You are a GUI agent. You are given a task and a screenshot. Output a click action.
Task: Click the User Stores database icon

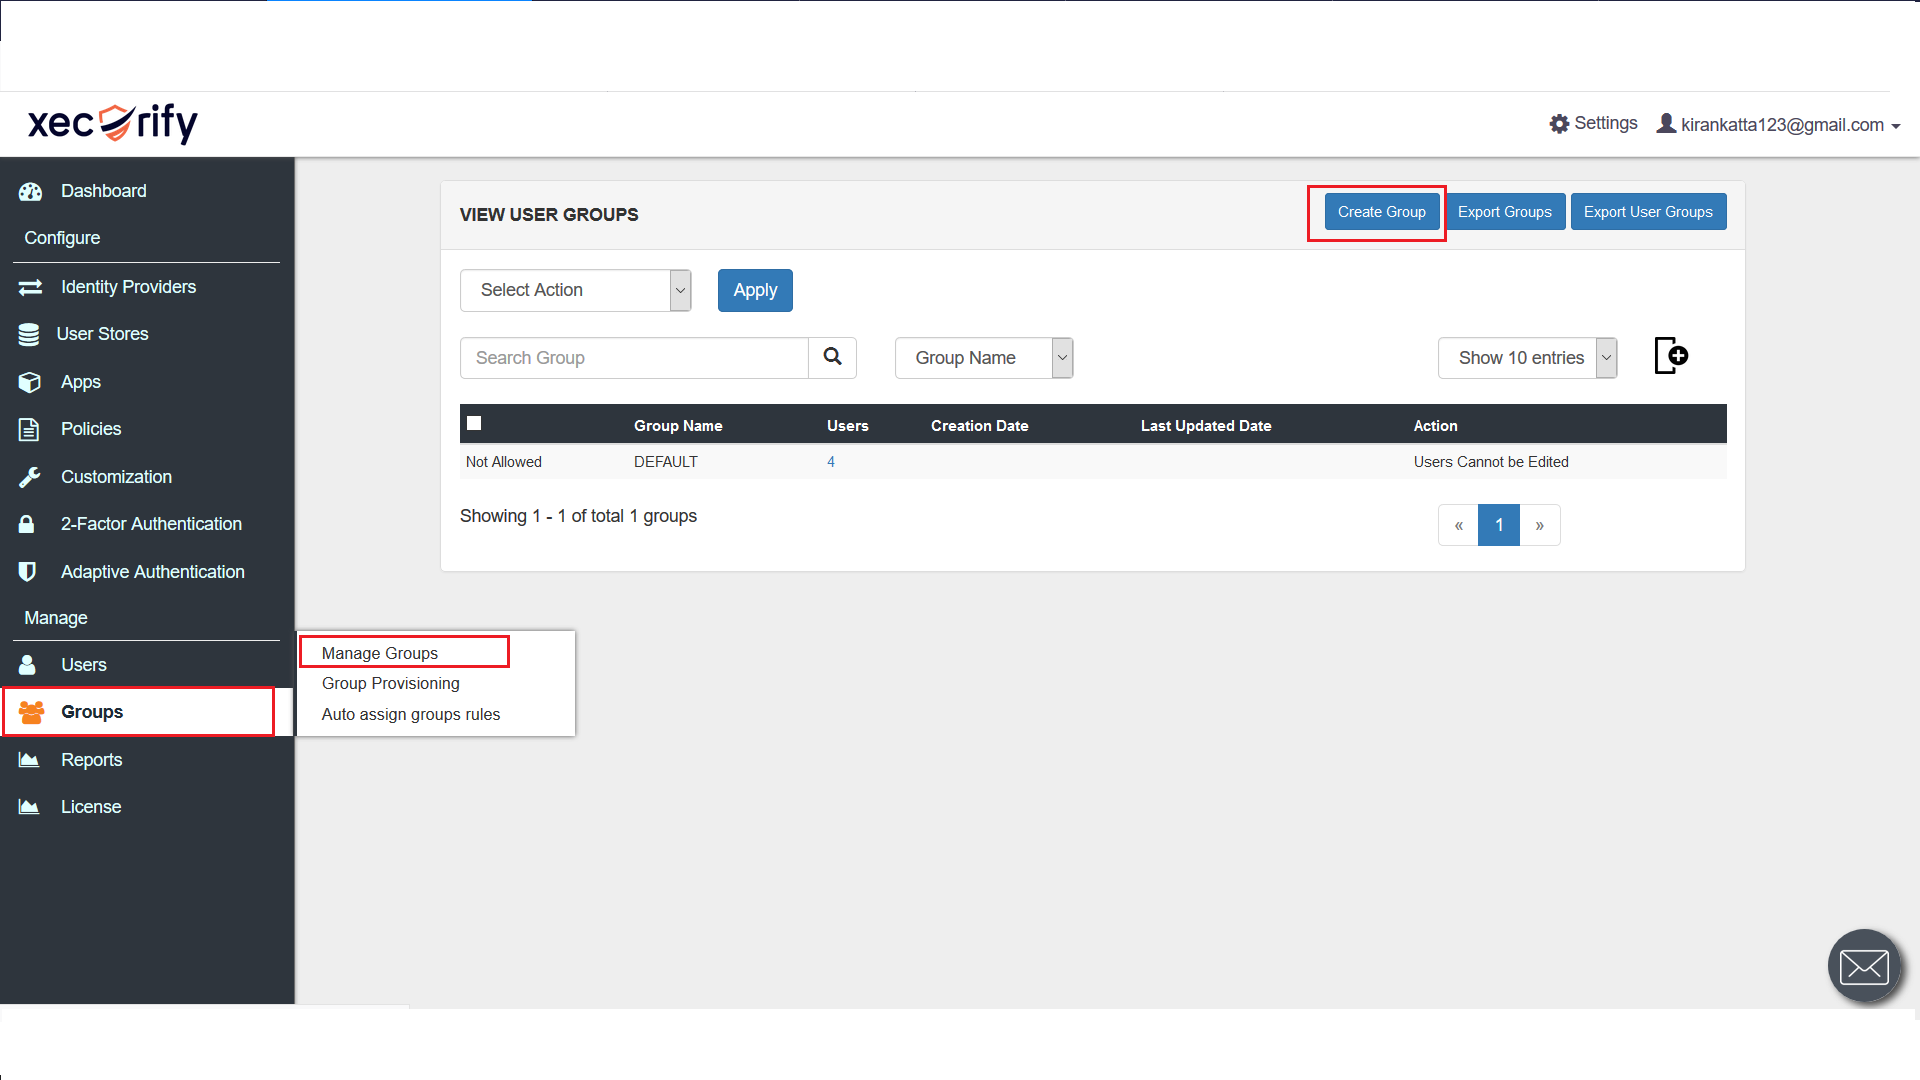point(29,334)
